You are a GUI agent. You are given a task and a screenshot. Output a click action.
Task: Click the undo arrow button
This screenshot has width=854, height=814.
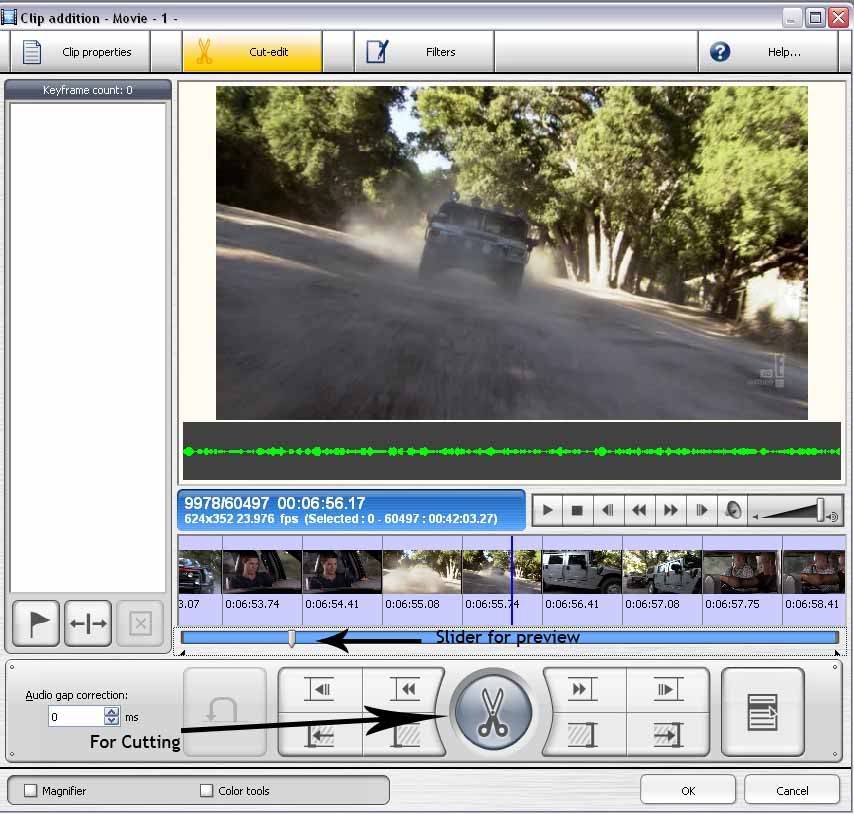[225, 712]
